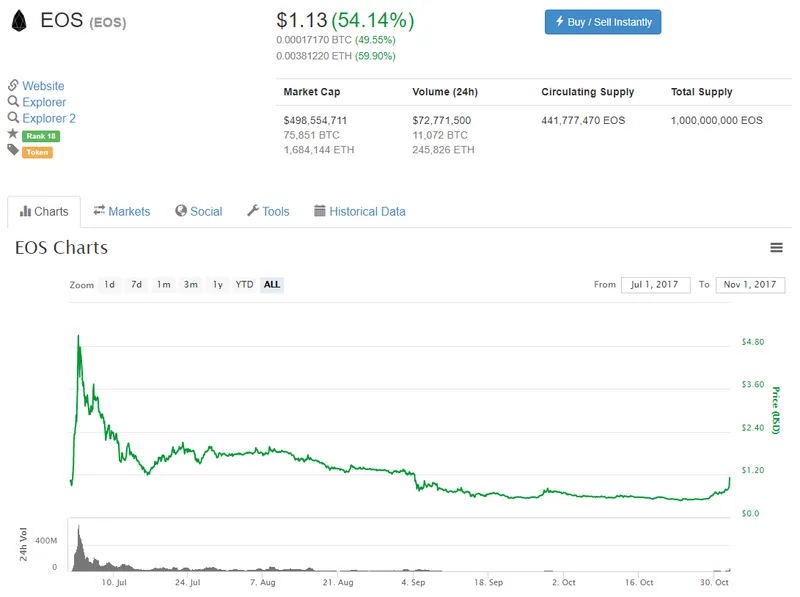The width and height of the screenshot is (800, 597).
Task: Click the exchange arrows icon on Markets tab
Action: tap(99, 210)
